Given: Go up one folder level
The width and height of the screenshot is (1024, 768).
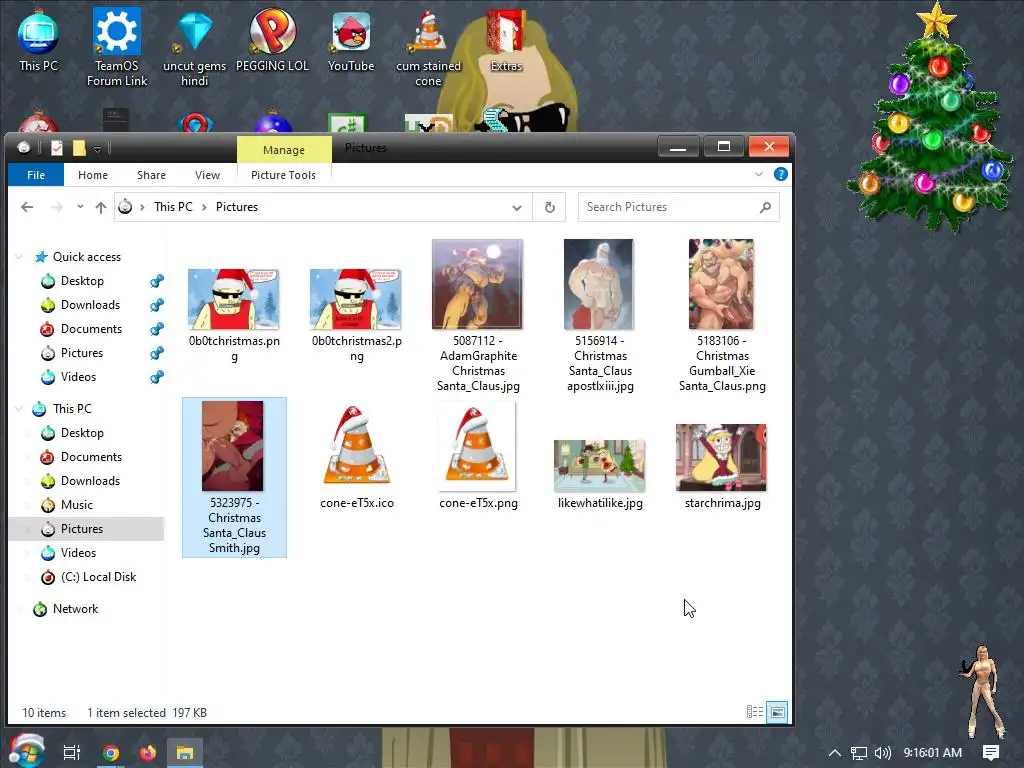Looking at the screenshot, I should (101, 207).
